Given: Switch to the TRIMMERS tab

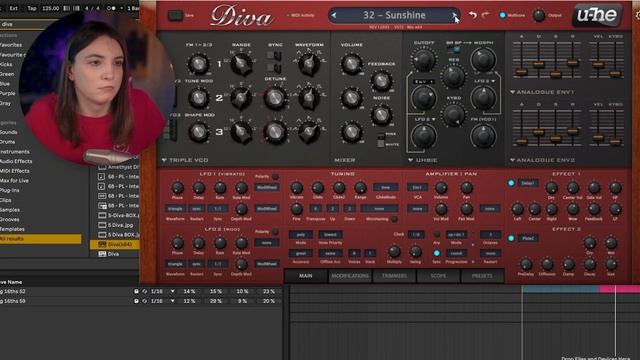Looking at the screenshot, I should [x=394, y=276].
